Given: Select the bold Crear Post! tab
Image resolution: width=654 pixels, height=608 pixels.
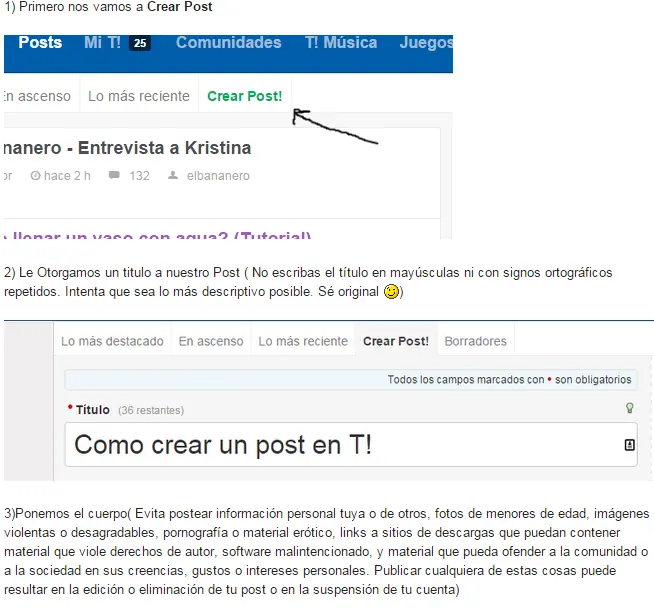Looking at the screenshot, I should pos(396,342).
